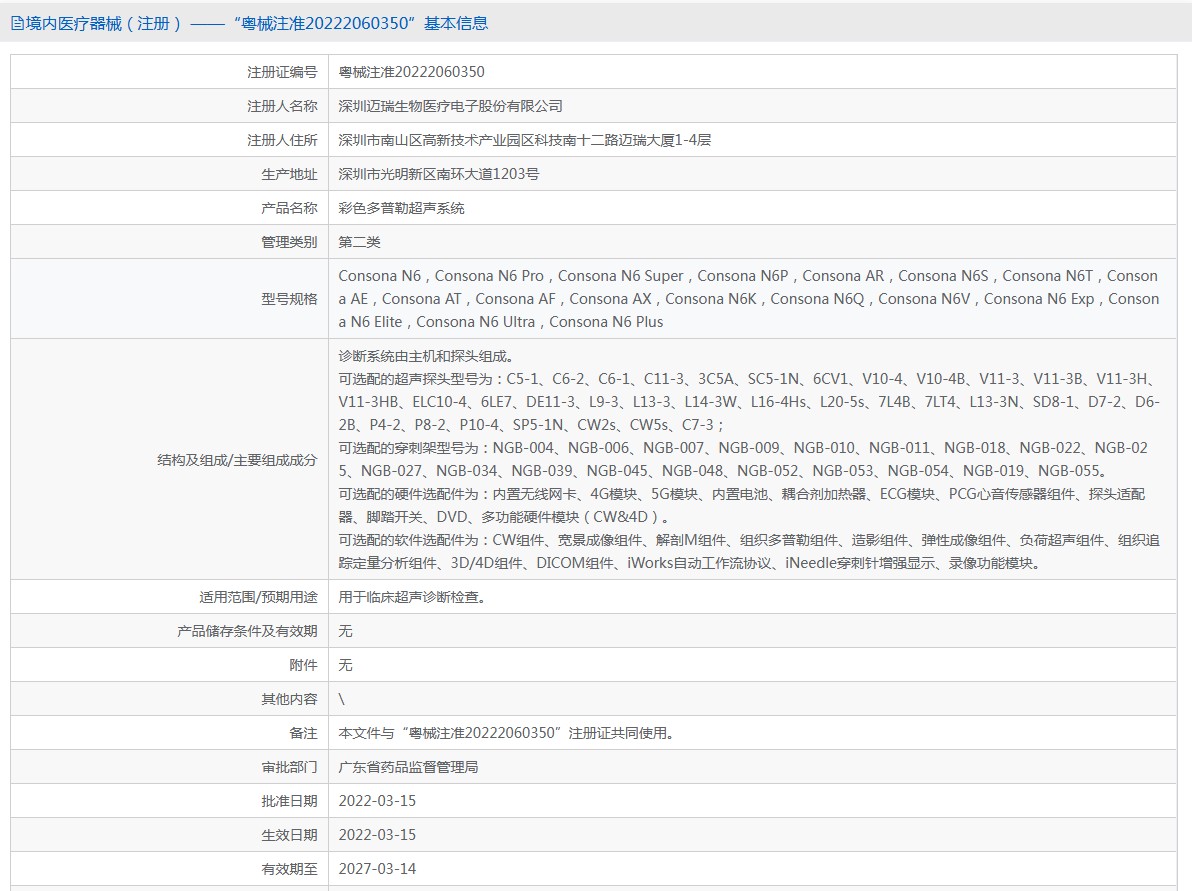Click the line starting 可选配的软件选配件为
This screenshot has height=891, width=1192.
[749, 552]
